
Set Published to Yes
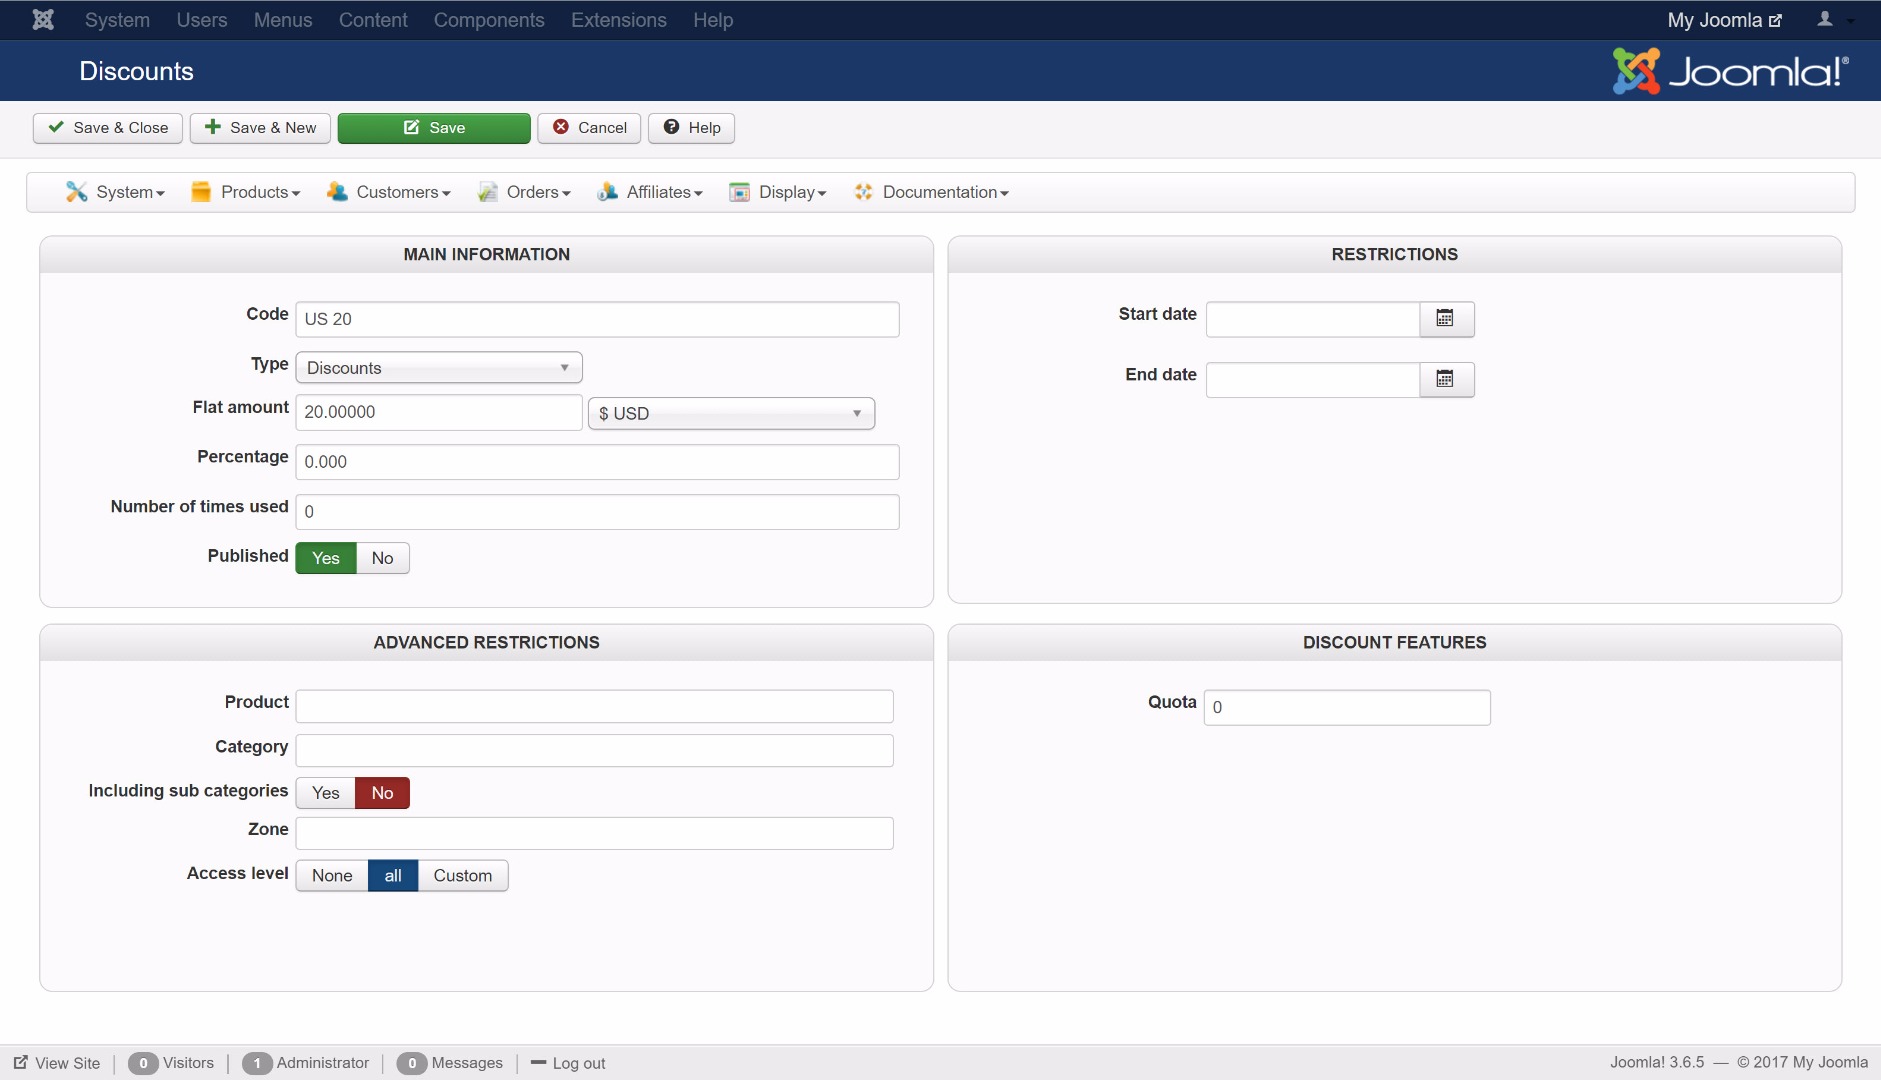[x=326, y=558]
